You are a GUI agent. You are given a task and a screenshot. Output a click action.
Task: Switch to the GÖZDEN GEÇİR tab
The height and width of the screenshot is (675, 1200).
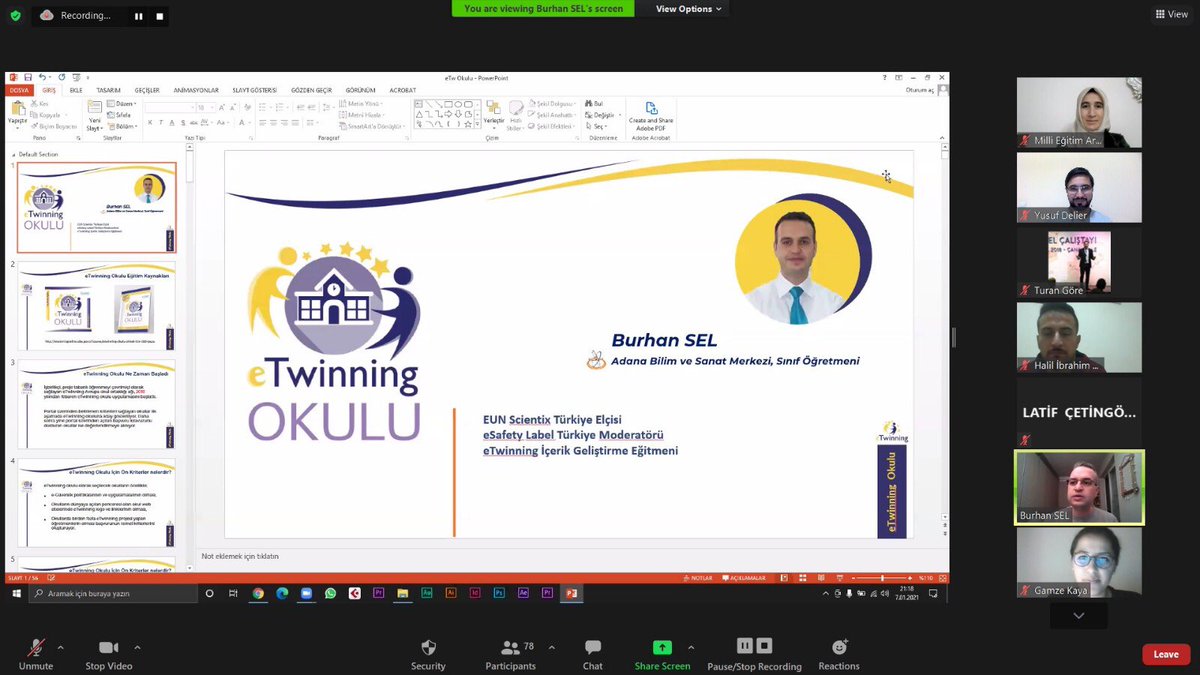click(x=311, y=90)
